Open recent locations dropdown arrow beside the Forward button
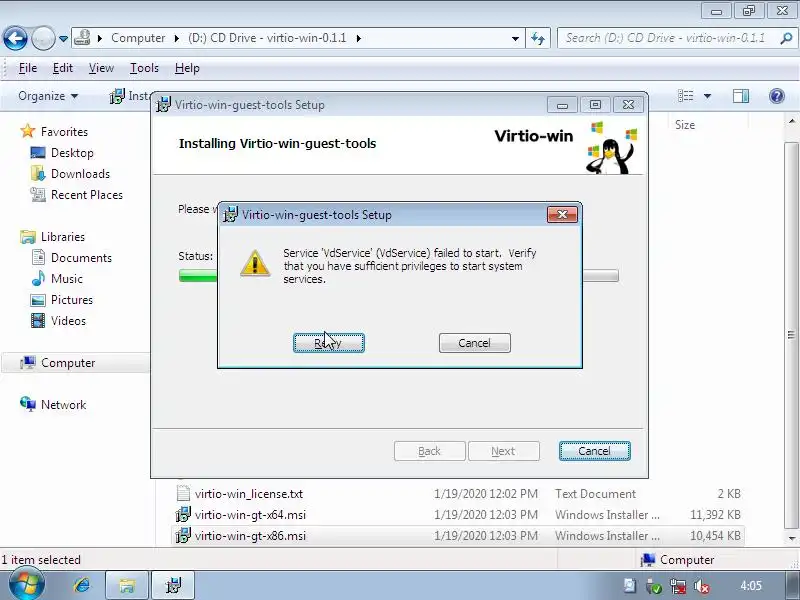This screenshot has height=600, width=800. point(63,38)
